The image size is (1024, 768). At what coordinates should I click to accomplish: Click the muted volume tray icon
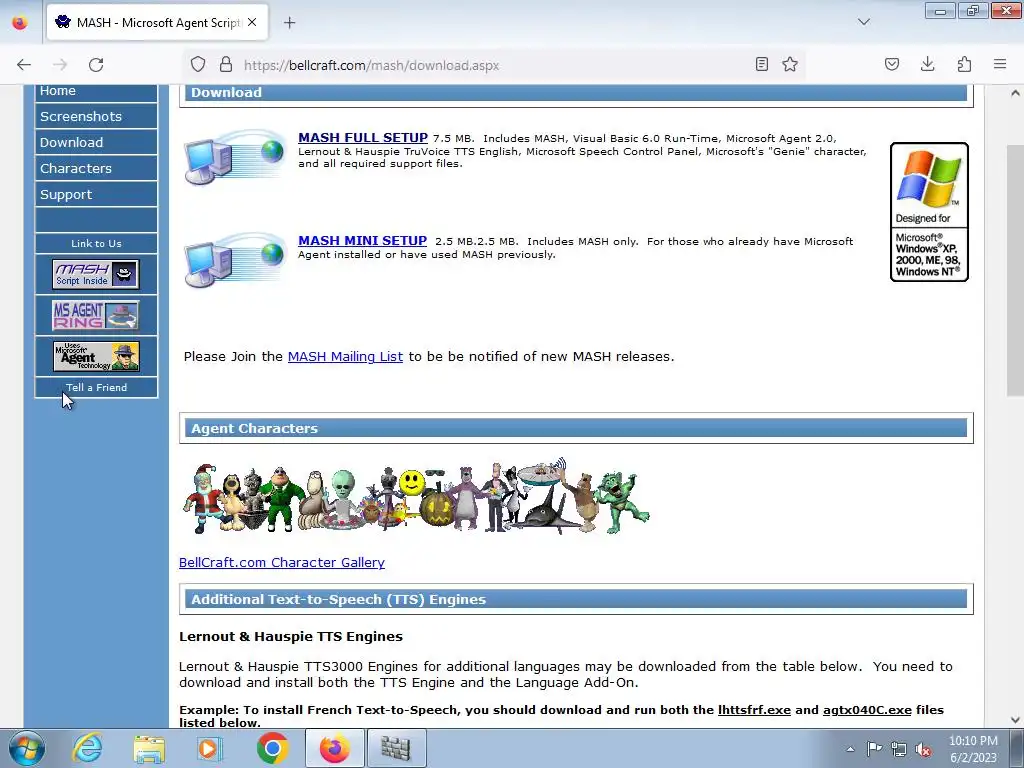coord(923,749)
